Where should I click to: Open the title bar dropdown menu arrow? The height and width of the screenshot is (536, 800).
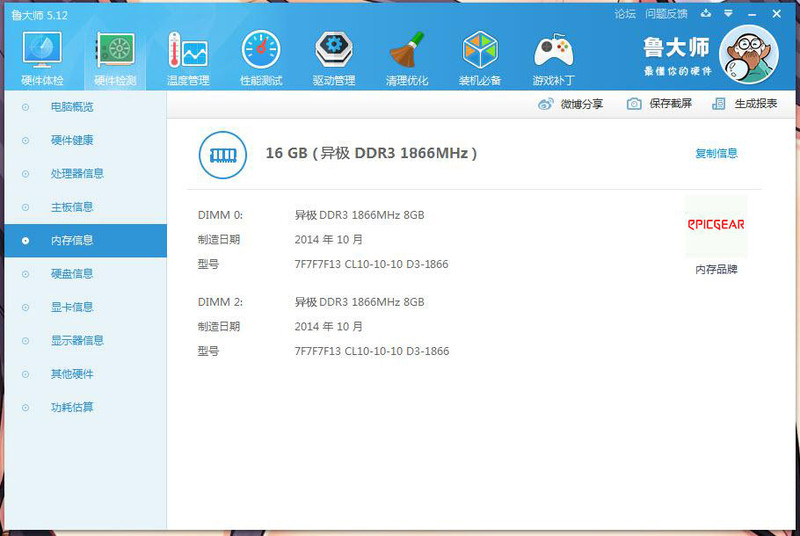[728, 14]
